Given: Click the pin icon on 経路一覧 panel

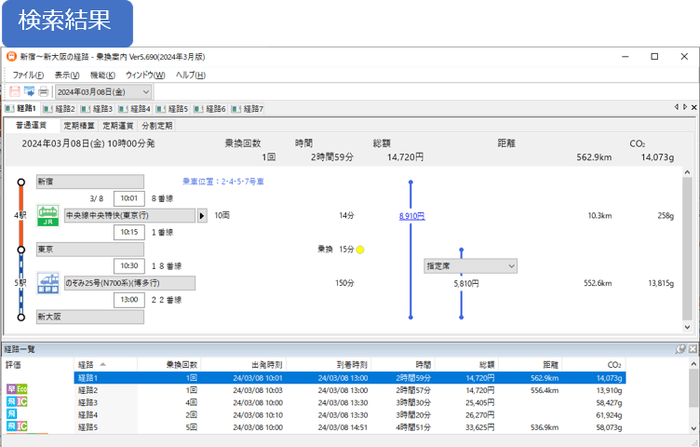Looking at the screenshot, I should pyautogui.click(x=680, y=348).
